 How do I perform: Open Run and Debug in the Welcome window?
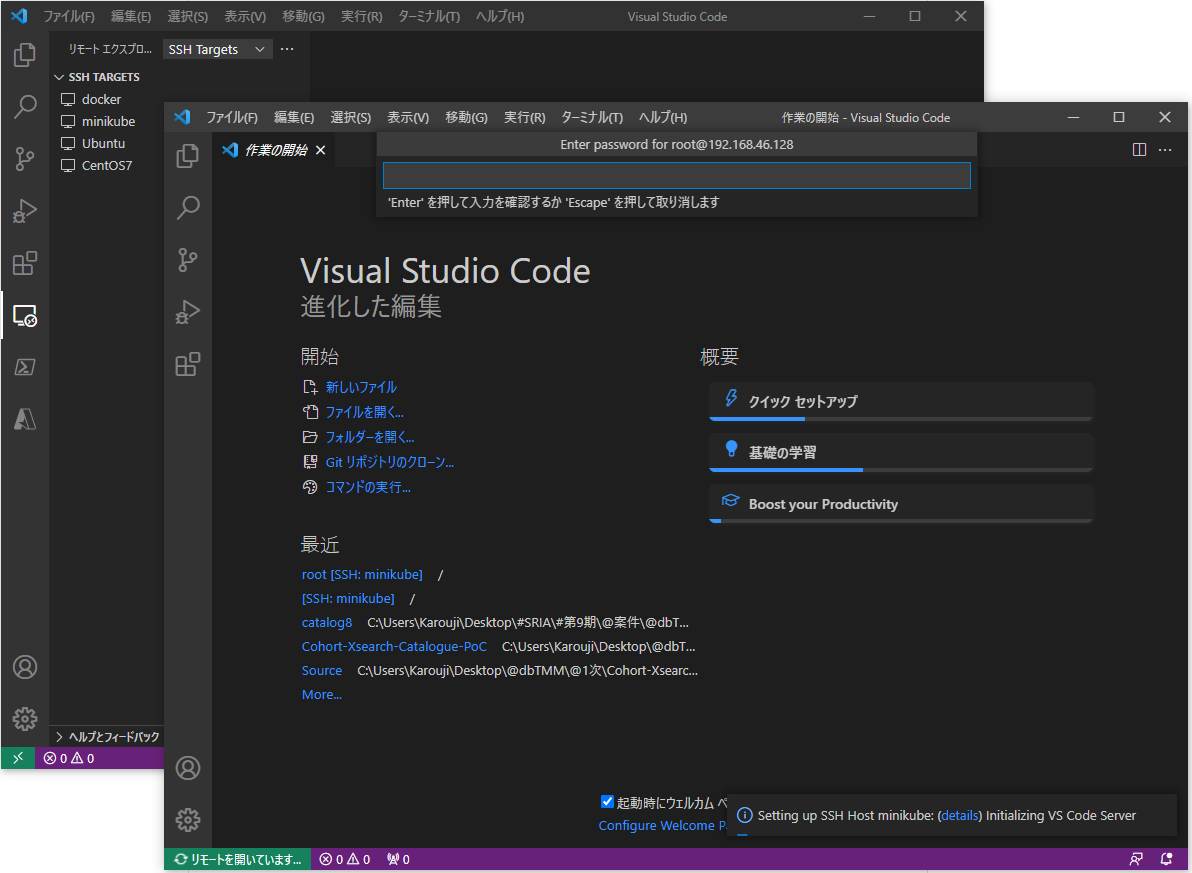click(x=188, y=312)
